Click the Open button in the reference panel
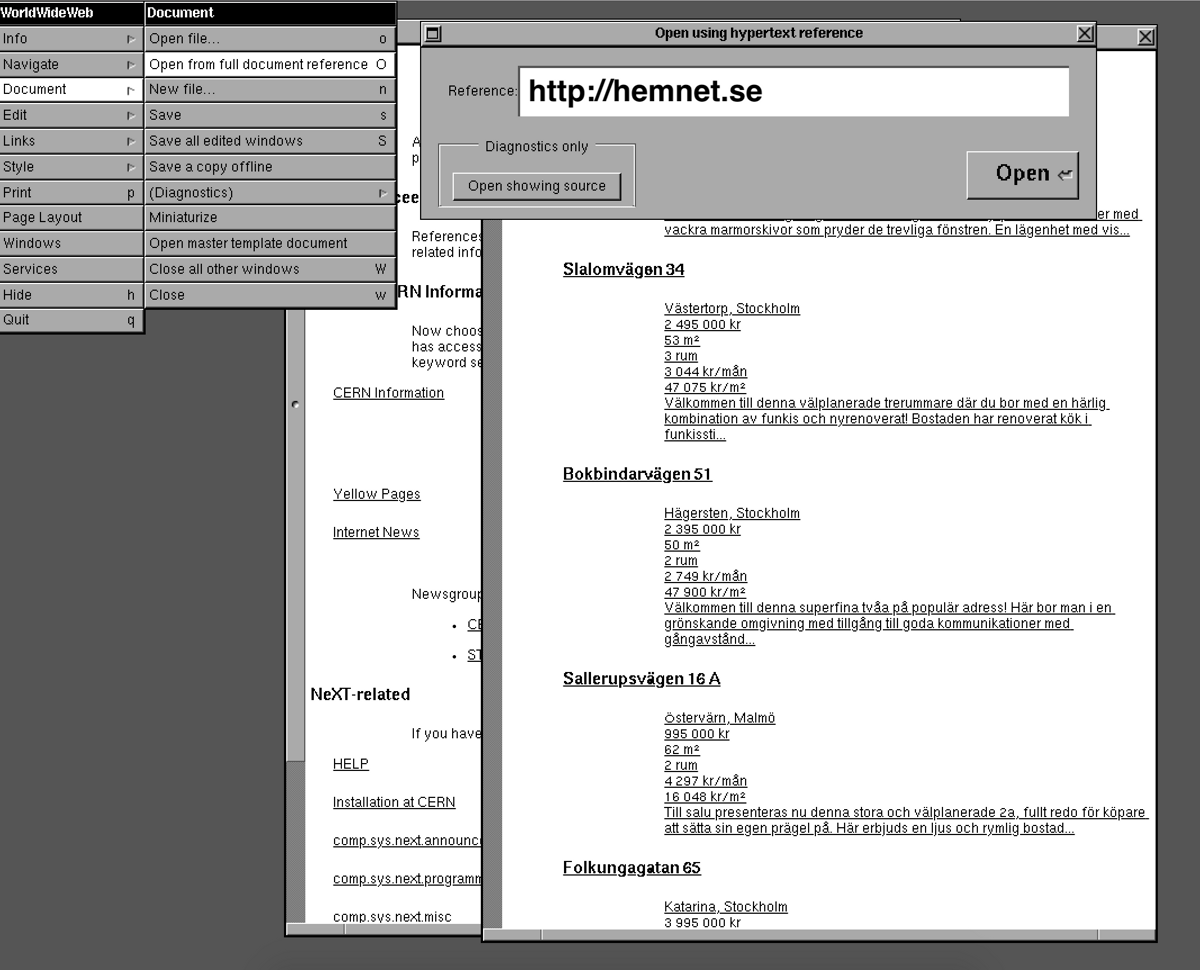This screenshot has height=970, width=1200. point(1023,174)
